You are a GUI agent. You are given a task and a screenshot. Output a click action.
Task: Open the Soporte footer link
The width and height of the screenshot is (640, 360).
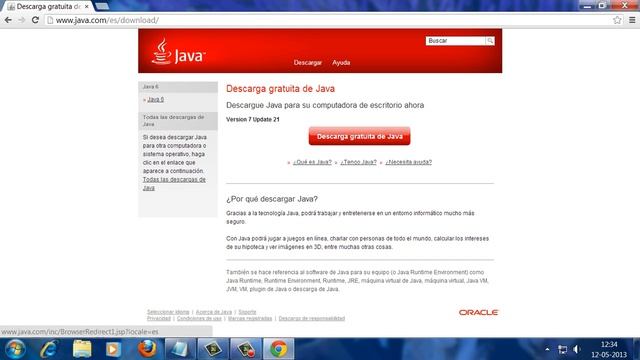coord(247,312)
